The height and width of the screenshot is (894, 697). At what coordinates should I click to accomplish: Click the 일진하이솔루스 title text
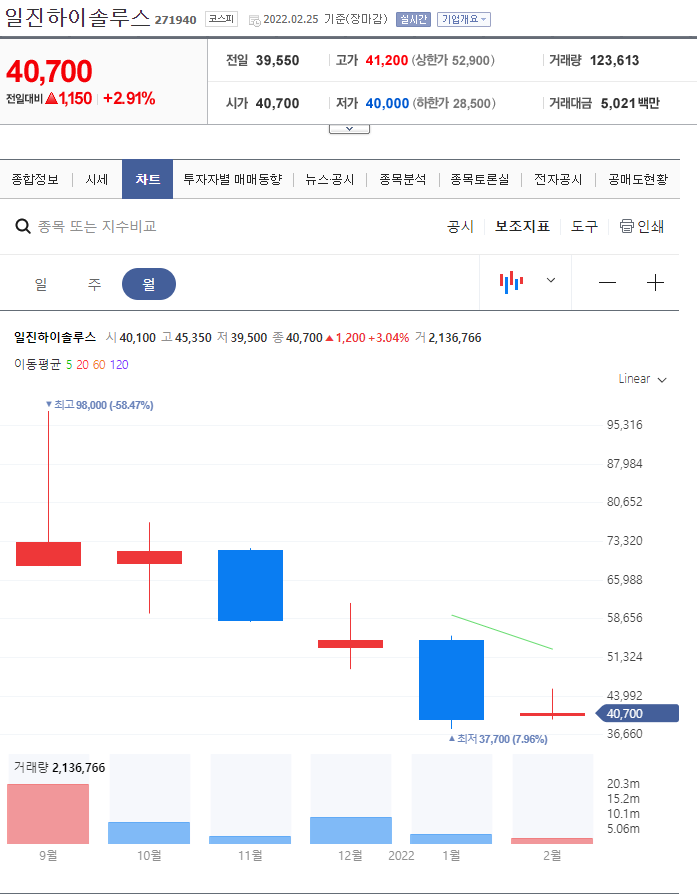pyautogui.click(x=78, y=17)
